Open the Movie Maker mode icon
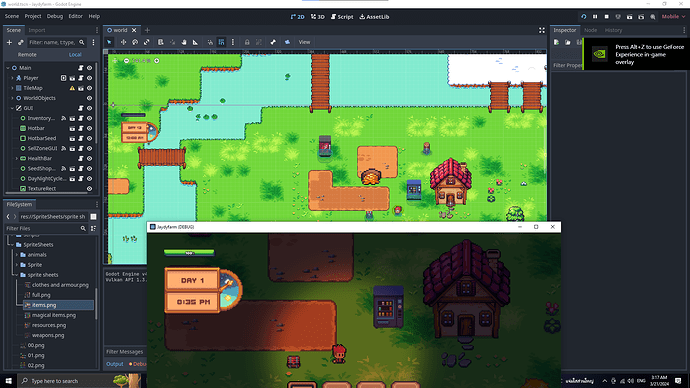 pos(653,17)
